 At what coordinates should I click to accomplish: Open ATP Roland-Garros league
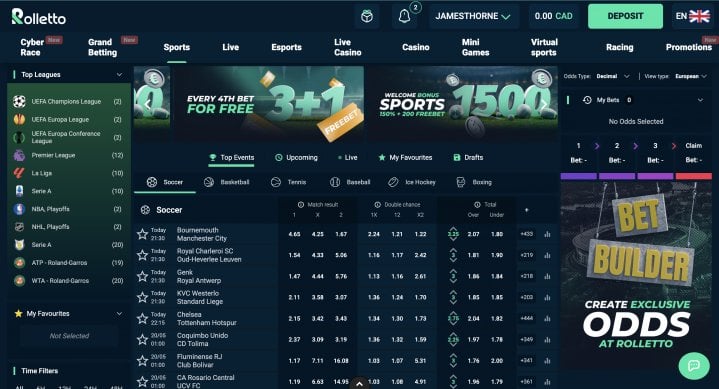pos(68,262)
